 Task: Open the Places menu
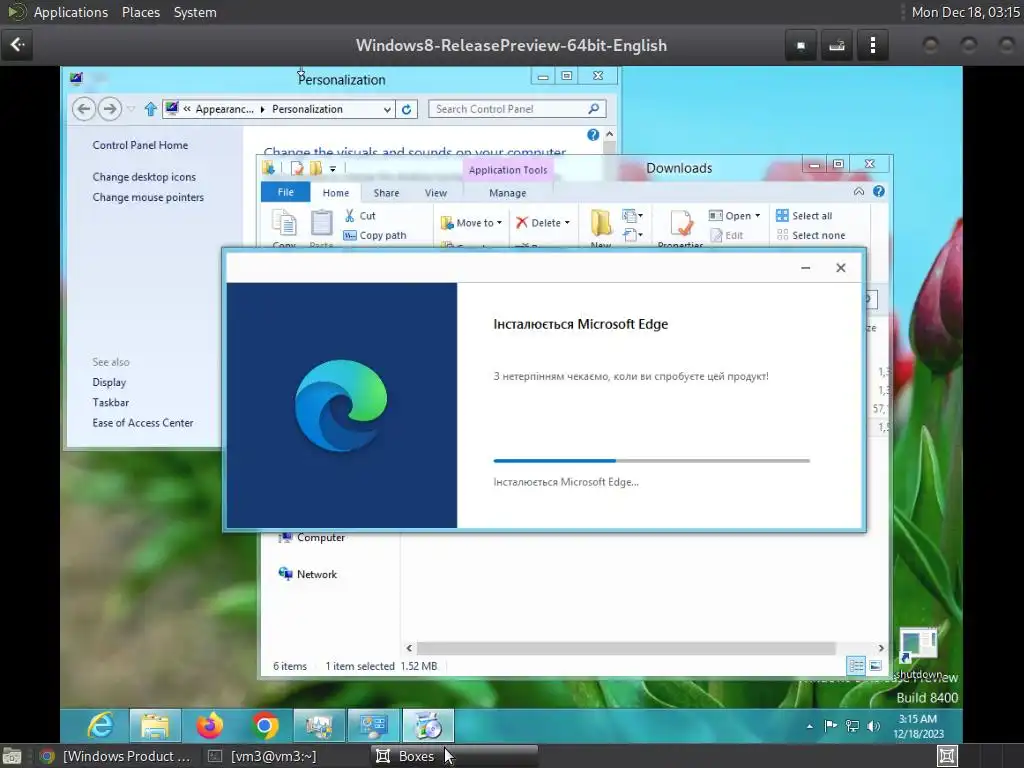(140, 12)
